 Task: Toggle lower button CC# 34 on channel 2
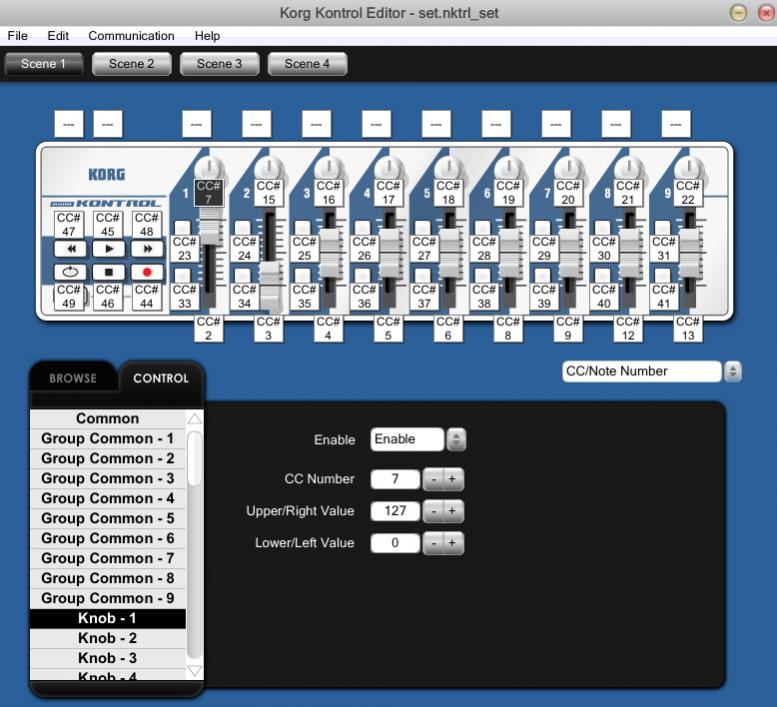[245, 296]
